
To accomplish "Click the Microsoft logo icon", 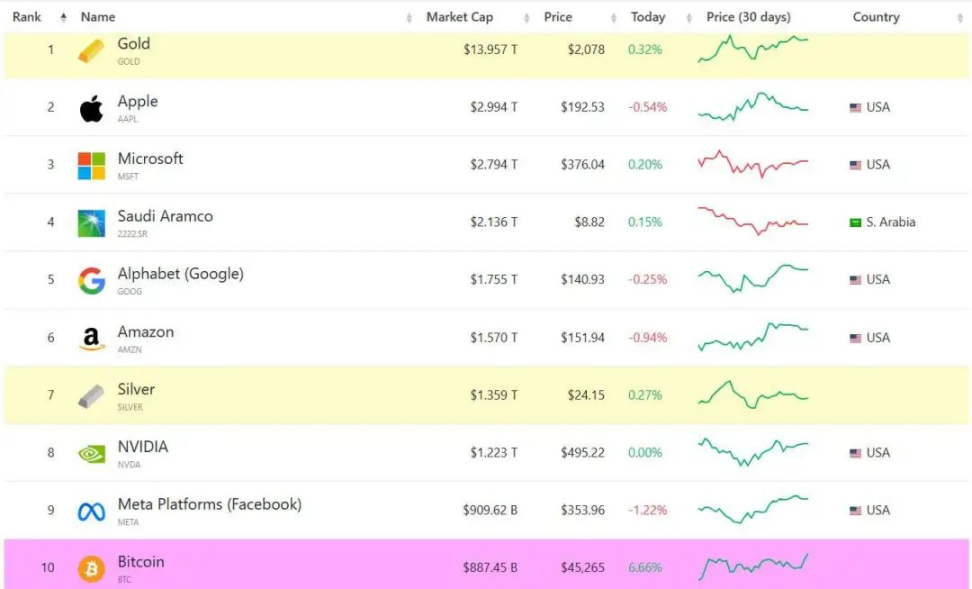I will [91, 166].
